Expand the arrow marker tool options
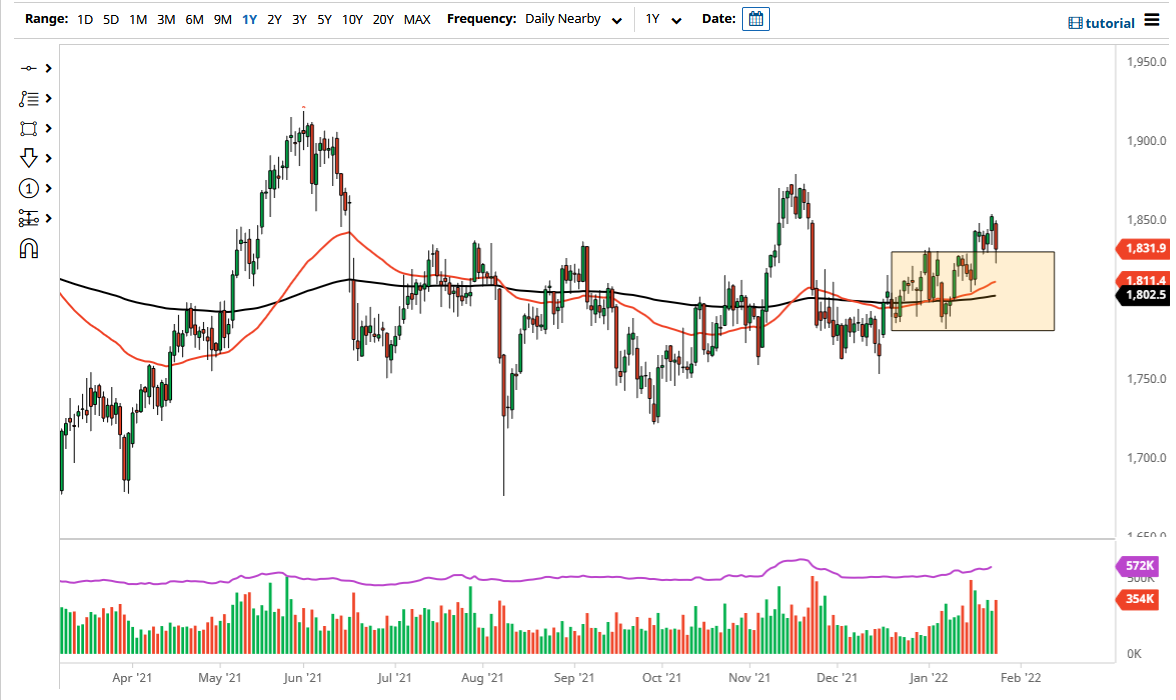The height and width of the screenshot is (700, 1176). click(x=49, y=158)
